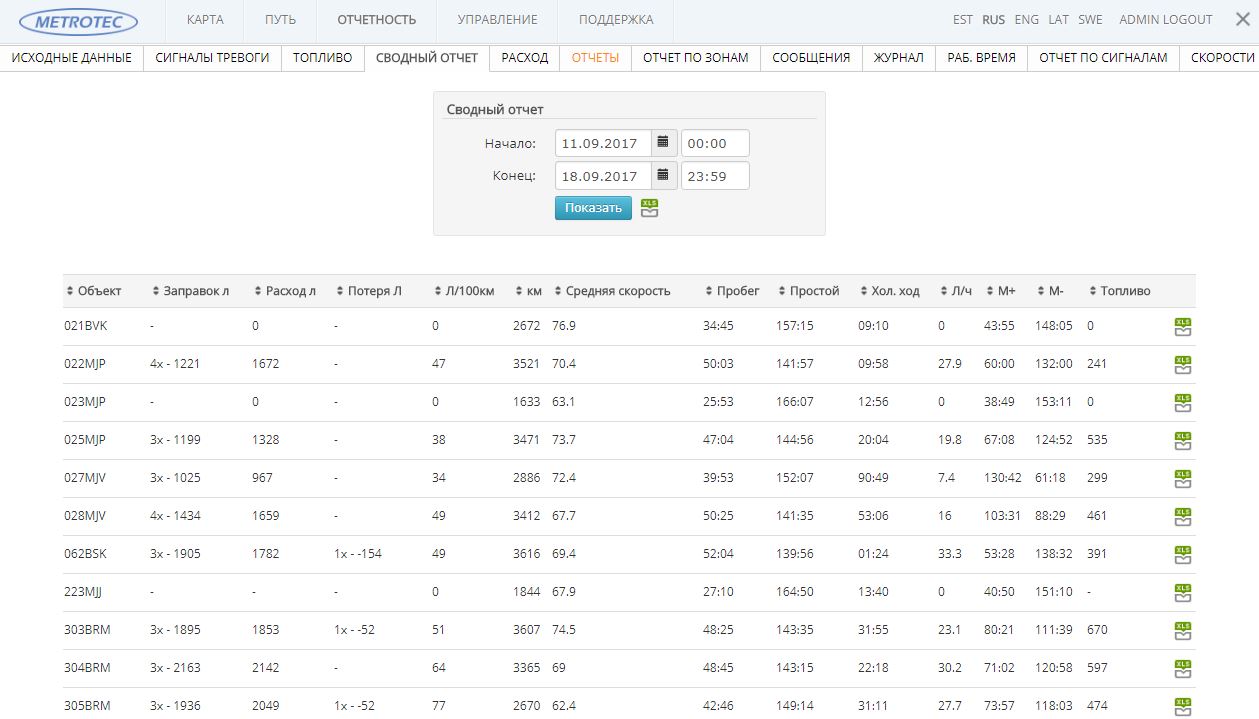Viewport: 1259px width, 719px height.
Task: Open the Топливо tab
Action: pyautogui.click(x=322, y=58)
